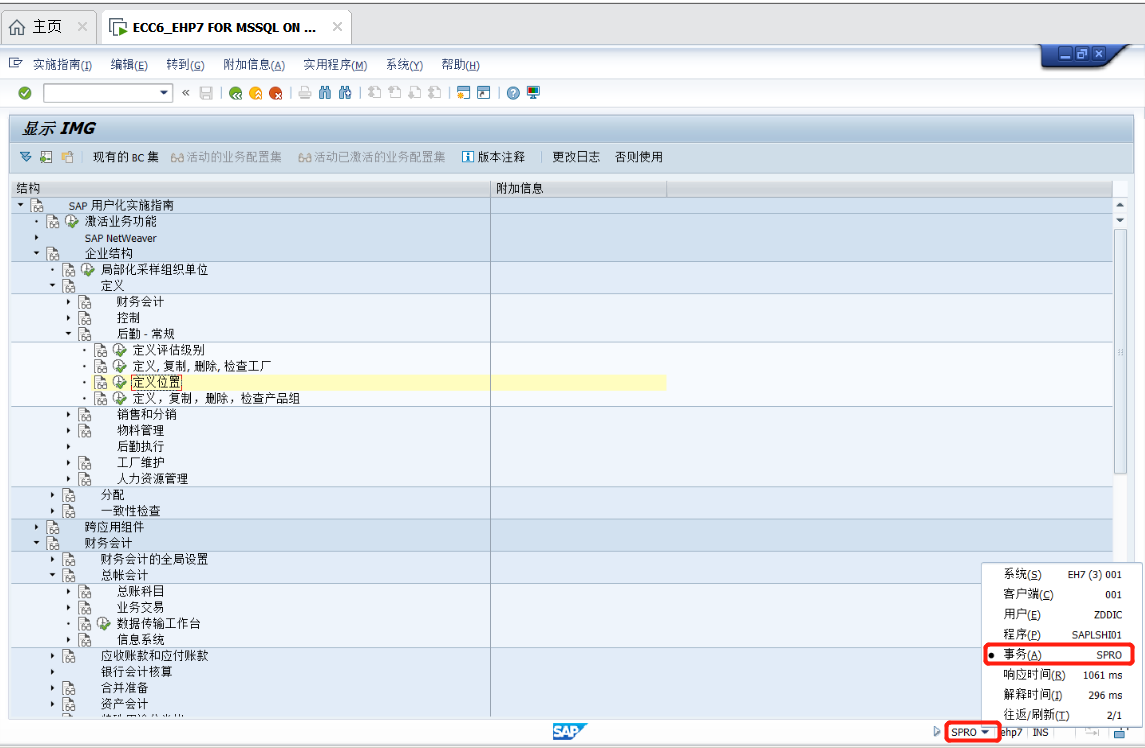Open the 实施指南(I) menu

pyautogui.click(x=62, y=64)
